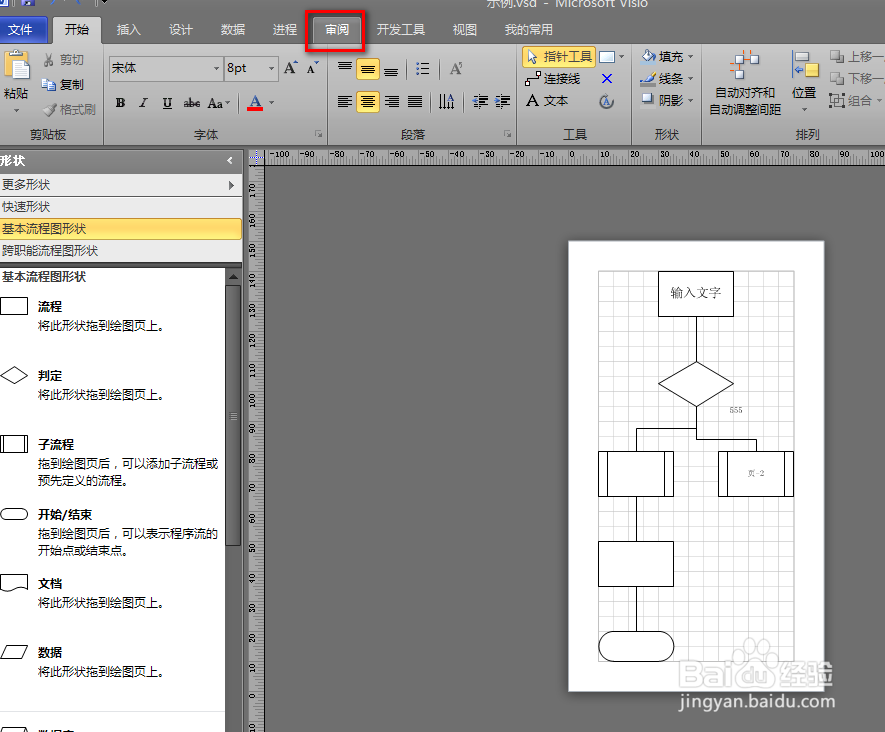Click Auto Align and Space (自动对齐和自动调整间距)
Screen dimensions: 885x732
(744, 83)
